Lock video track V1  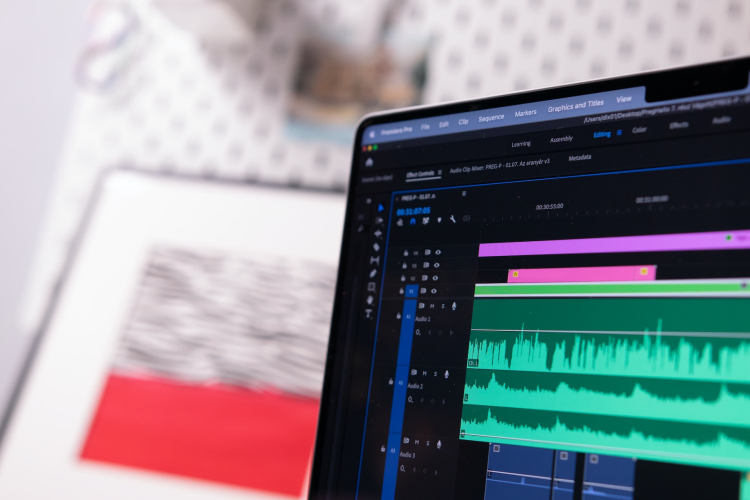pos(401,291)
